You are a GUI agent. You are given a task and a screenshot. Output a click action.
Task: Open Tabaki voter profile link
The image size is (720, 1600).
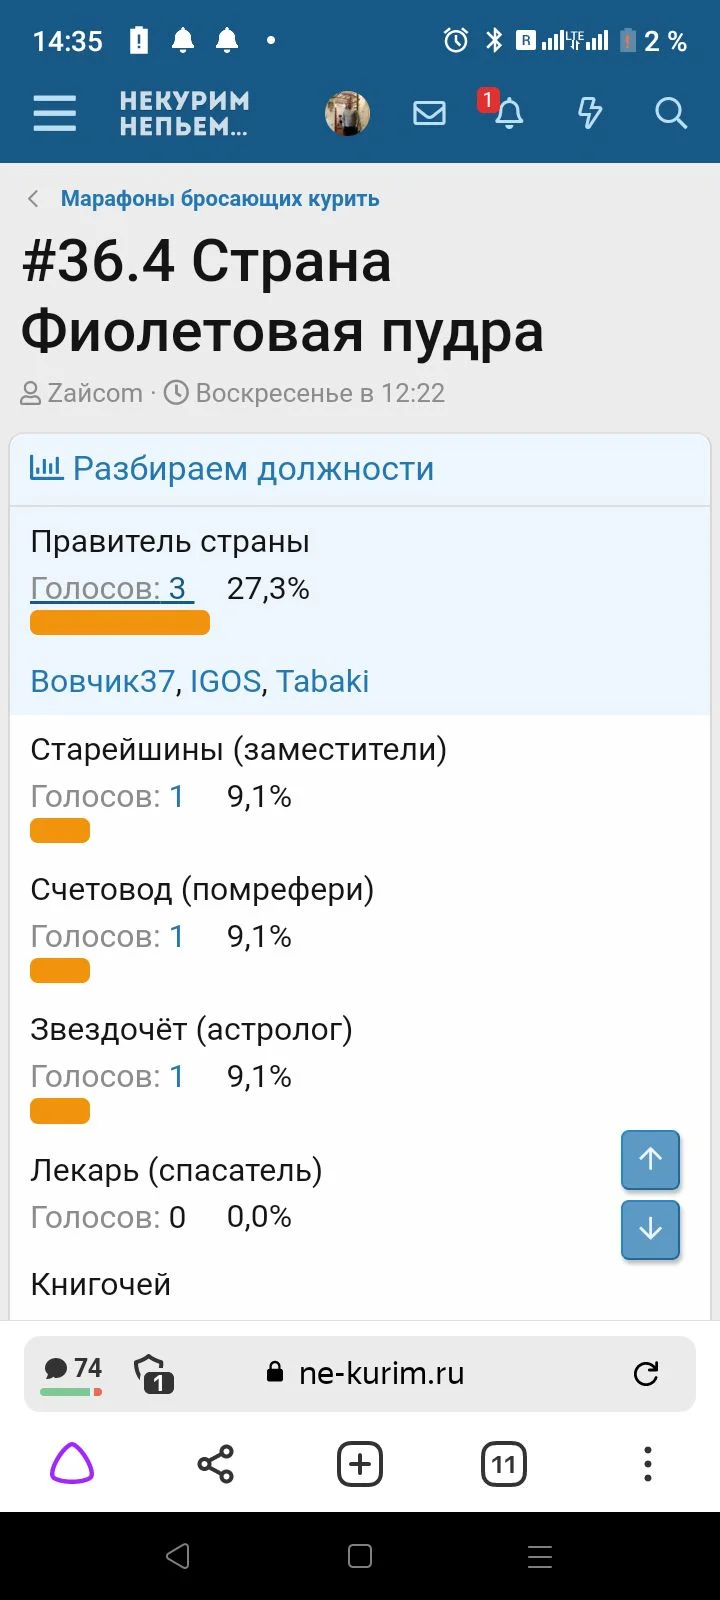pos(322,681)
